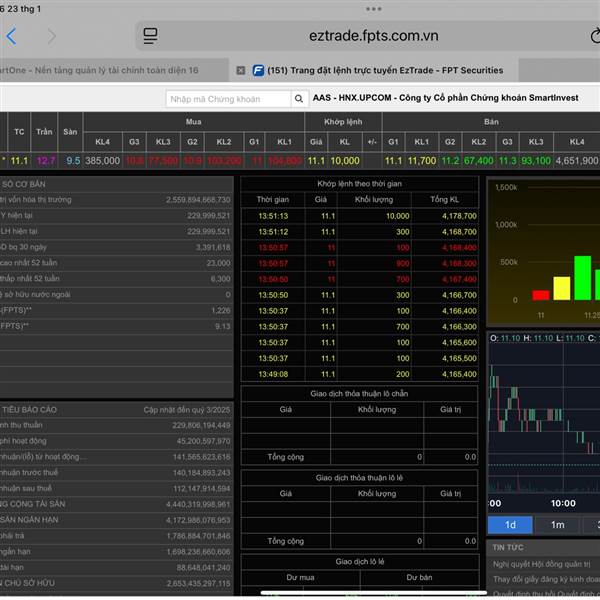
Task: Reload the page with the refresh icon
Action: [x=593, y=36]
